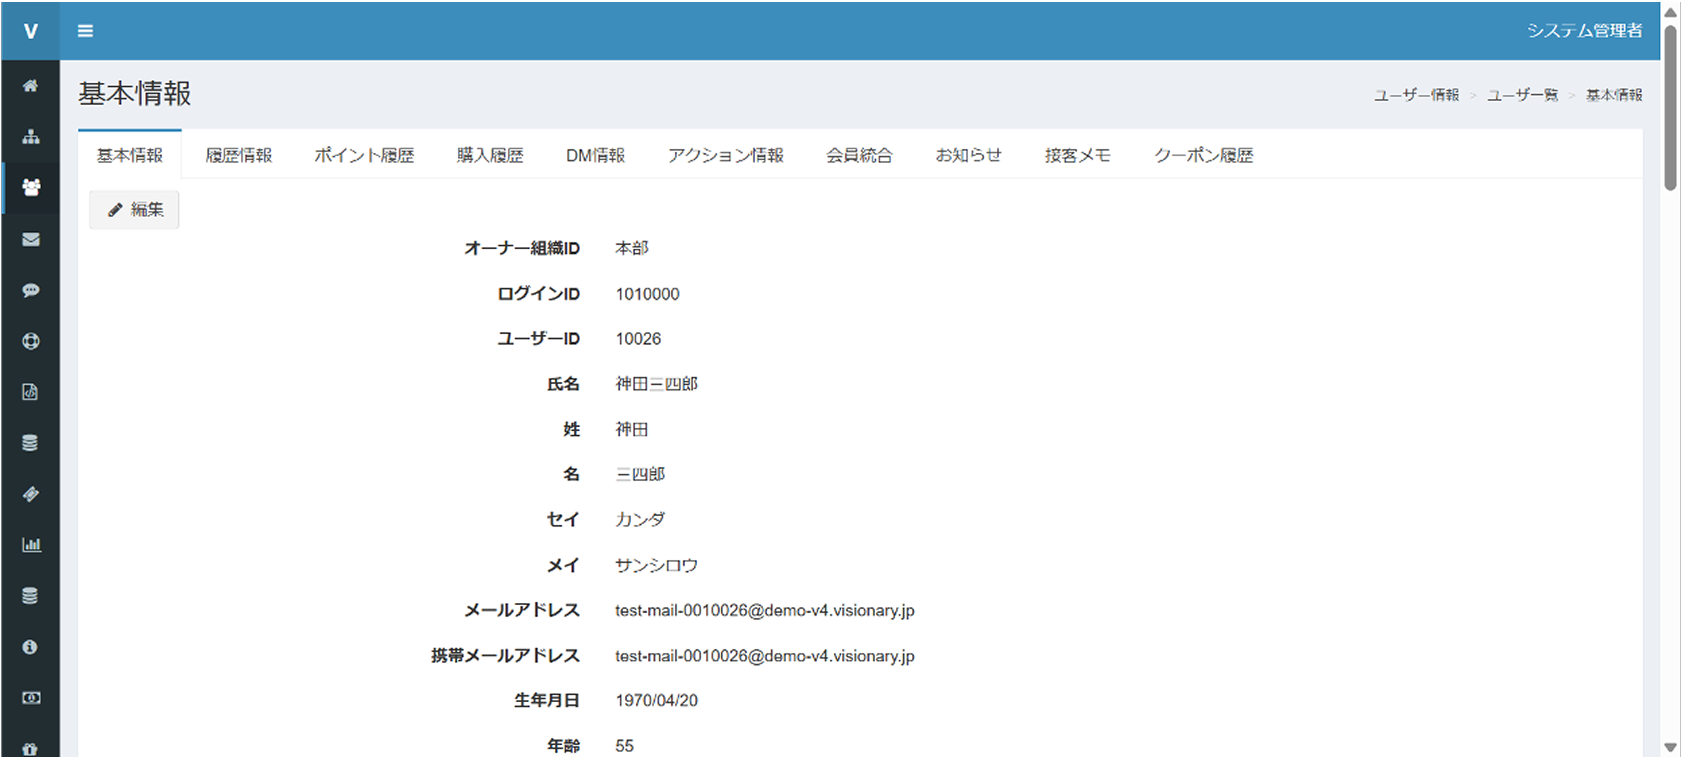Switch to the 履歴情報 tab
The width and height of the screenshot is (1682, 758).
(x=238, y=155)
